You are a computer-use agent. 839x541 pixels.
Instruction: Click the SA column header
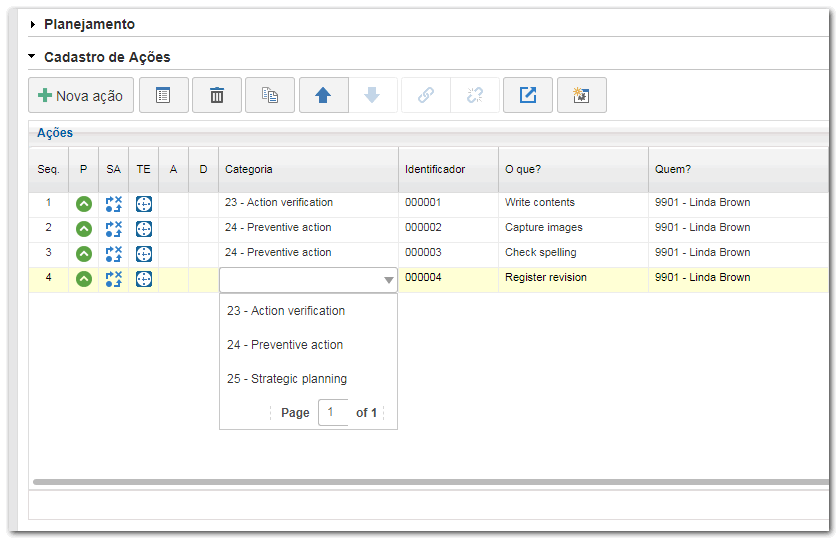(113, 169)
